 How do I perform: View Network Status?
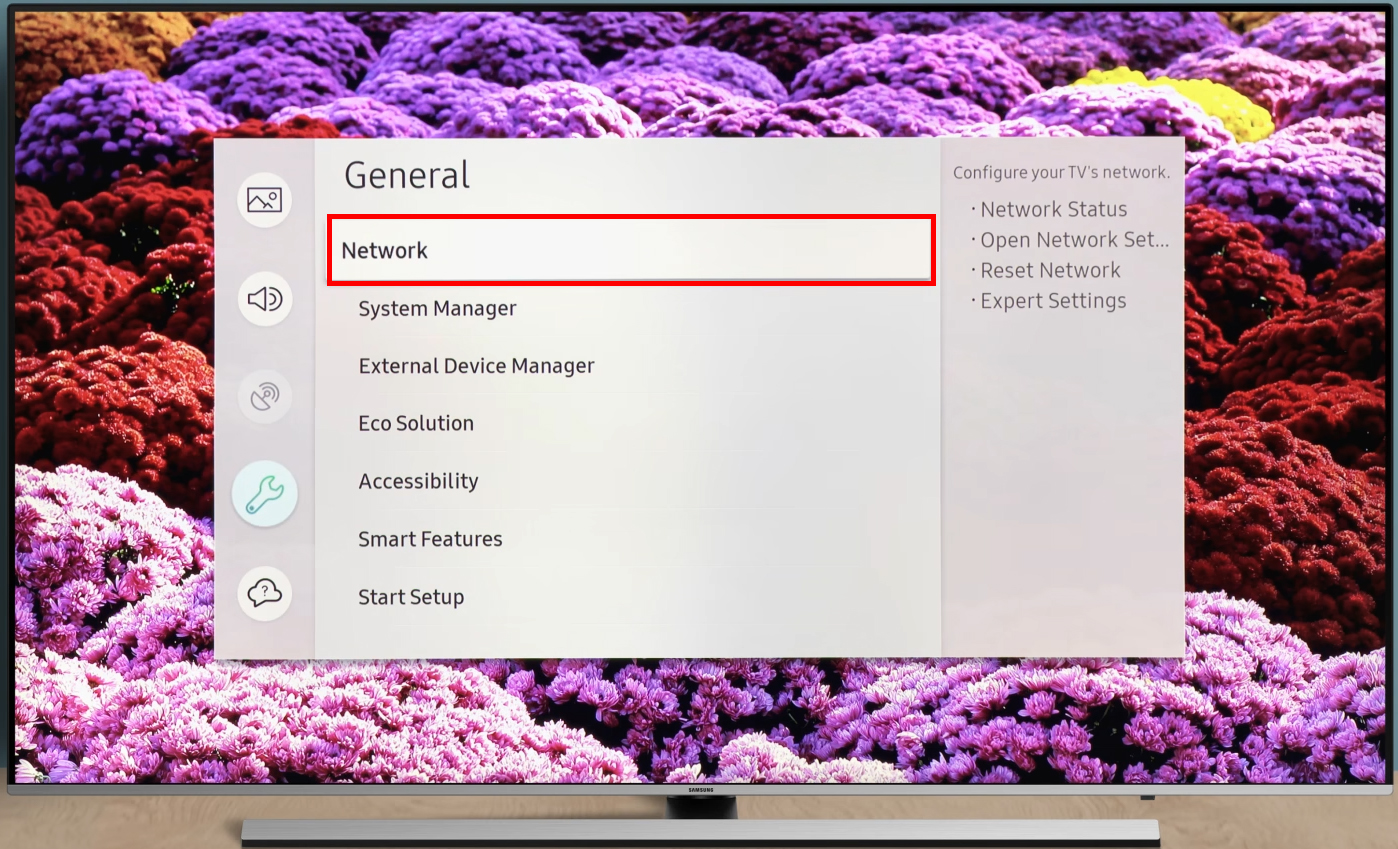[x=1054, y=209]
